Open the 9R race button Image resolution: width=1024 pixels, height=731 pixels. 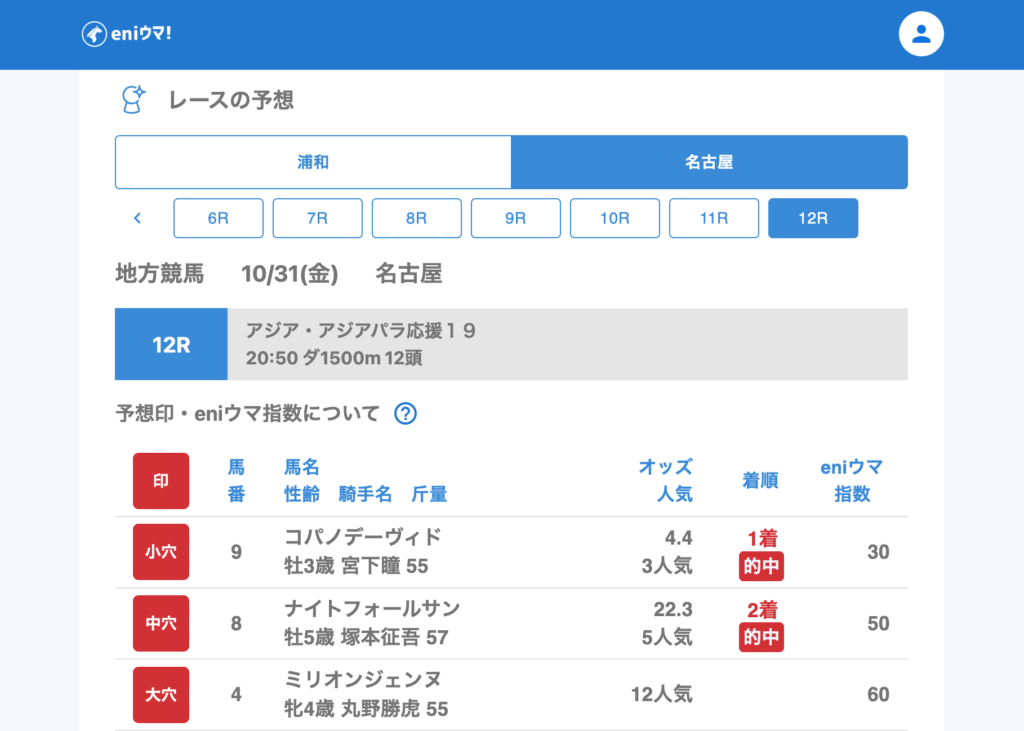tap(515, 218)
